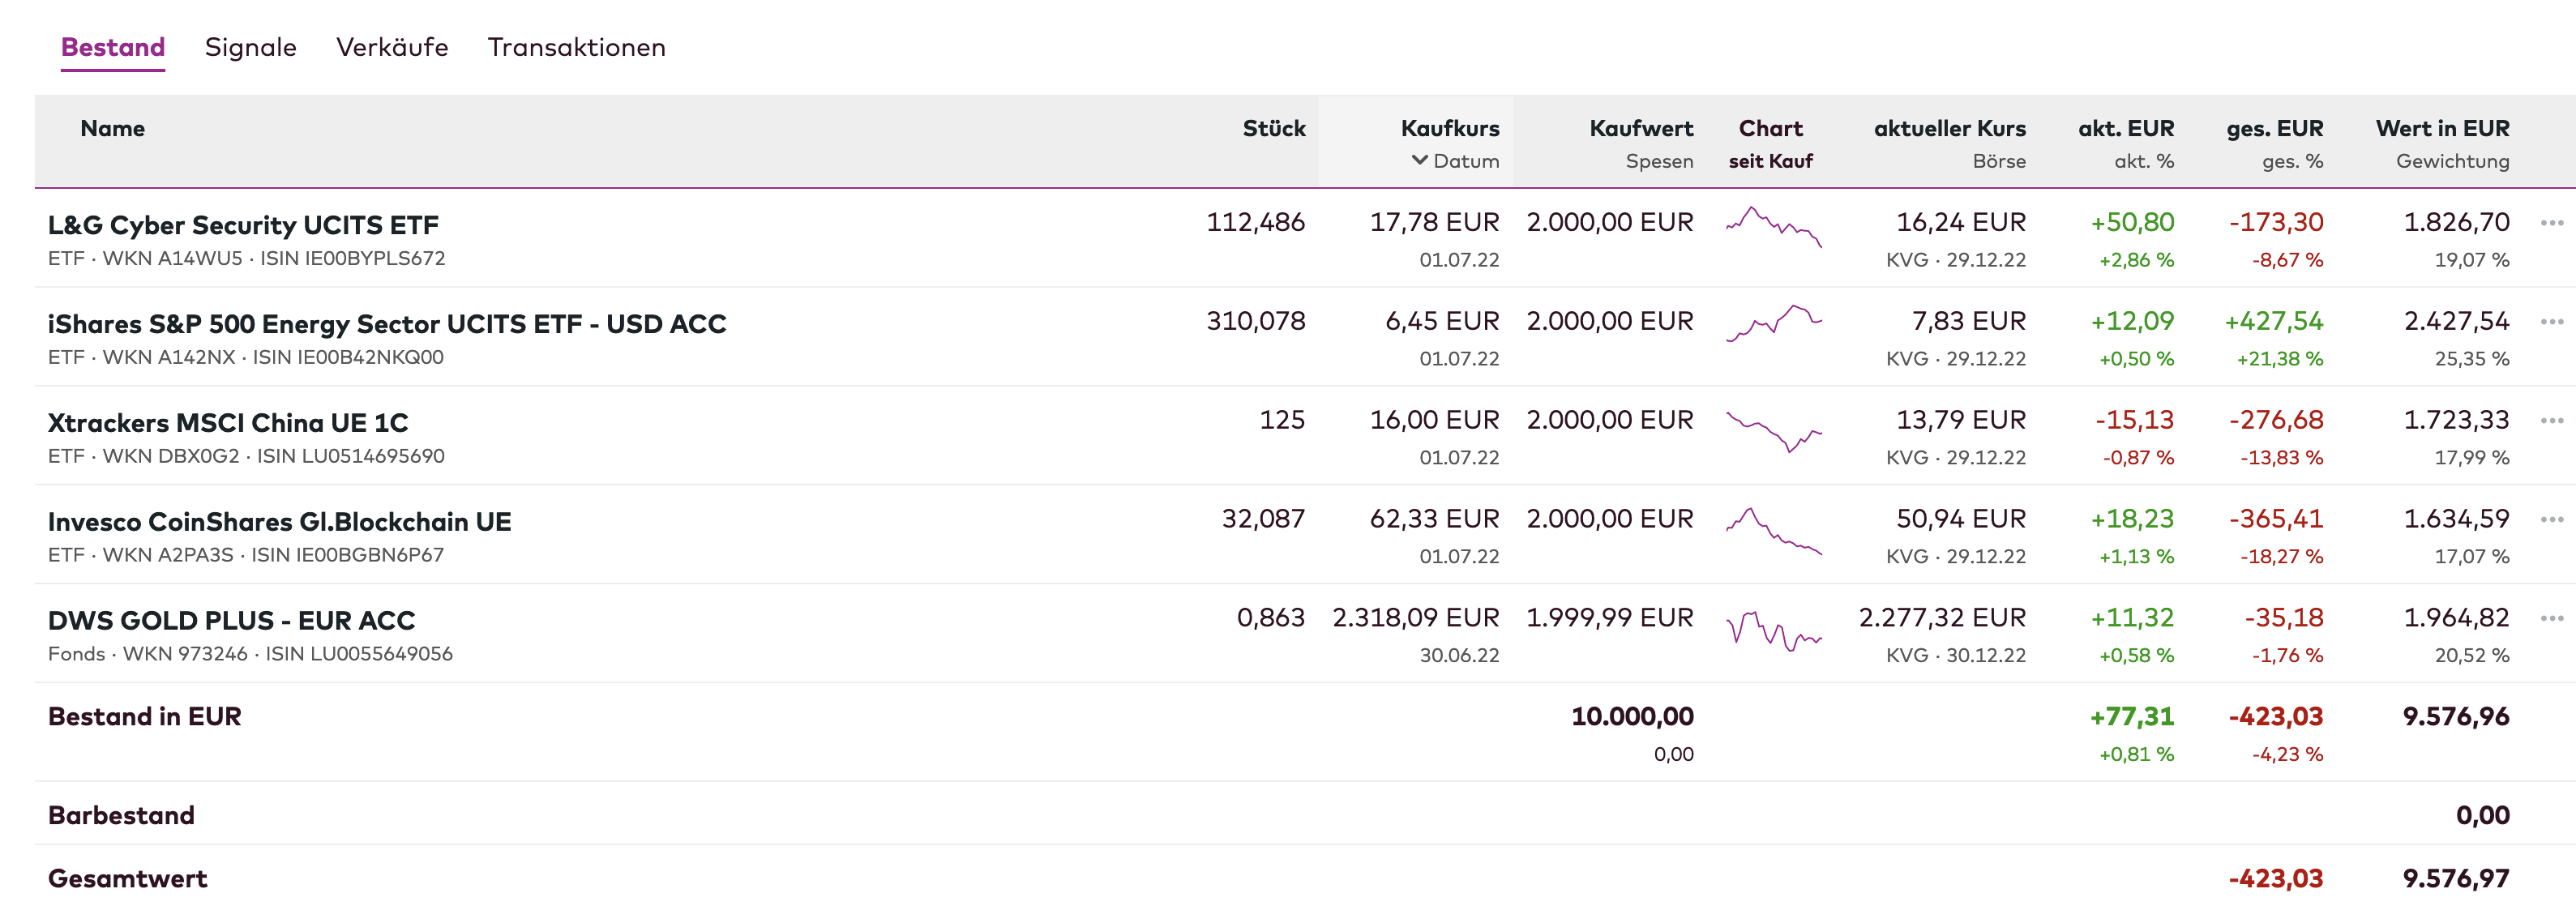The height and width of the screenshot is (906, 2576).
Task: Open Invesco CoinShares Gl.Blockchain UE link
Action: pos(279,522)
